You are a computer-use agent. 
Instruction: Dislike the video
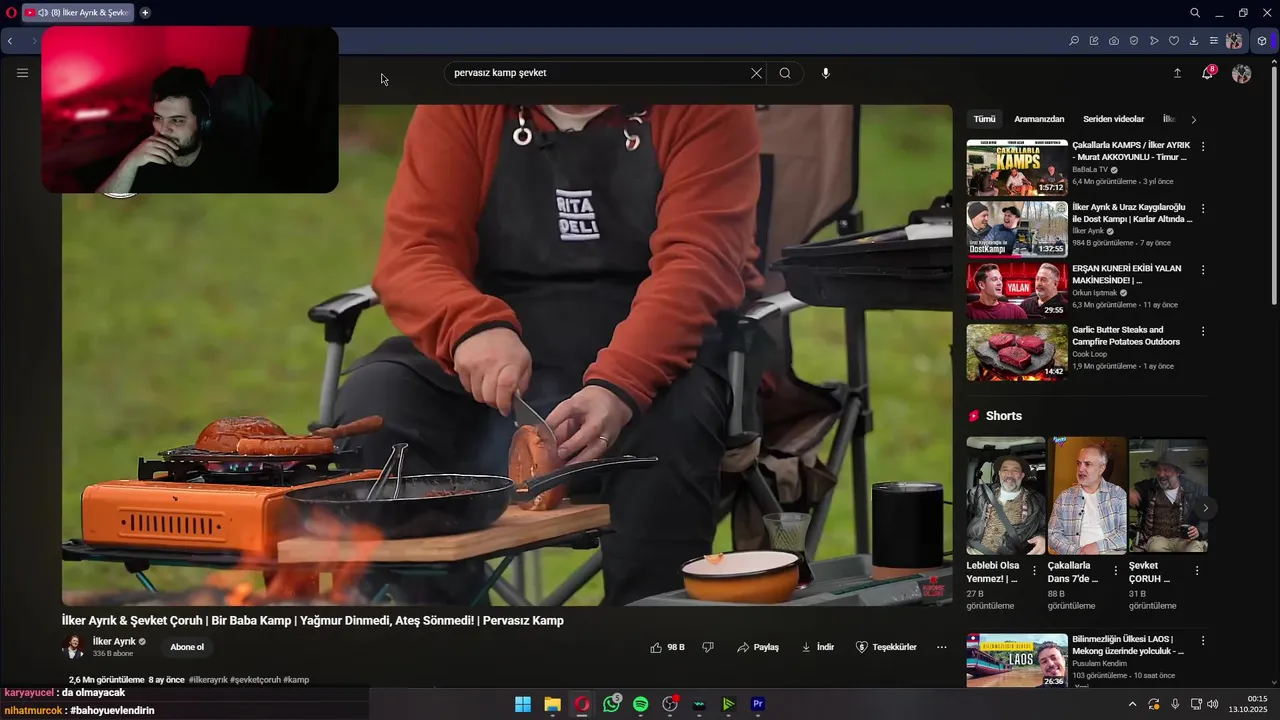[708, 647]
